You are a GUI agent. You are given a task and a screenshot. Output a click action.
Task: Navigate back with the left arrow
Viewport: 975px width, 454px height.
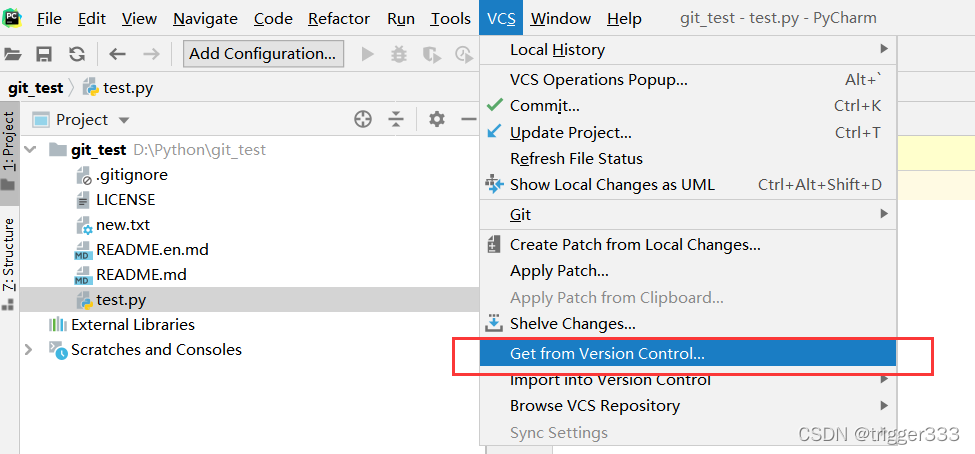point(118,54)
